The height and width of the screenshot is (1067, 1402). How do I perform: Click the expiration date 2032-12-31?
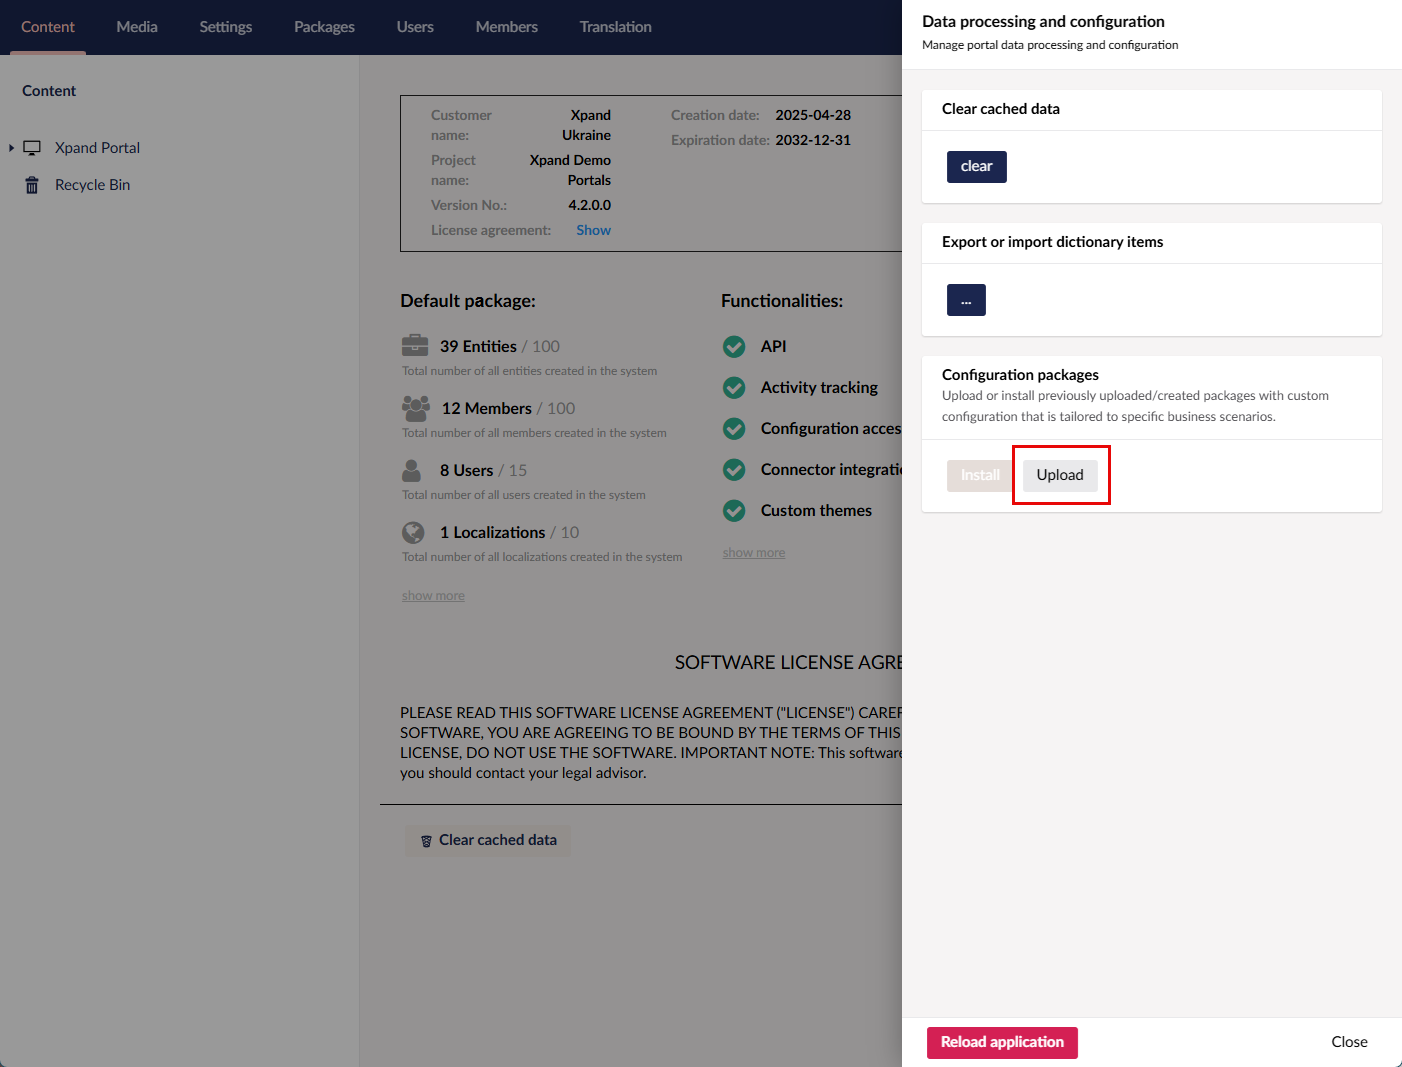(813, 140)
